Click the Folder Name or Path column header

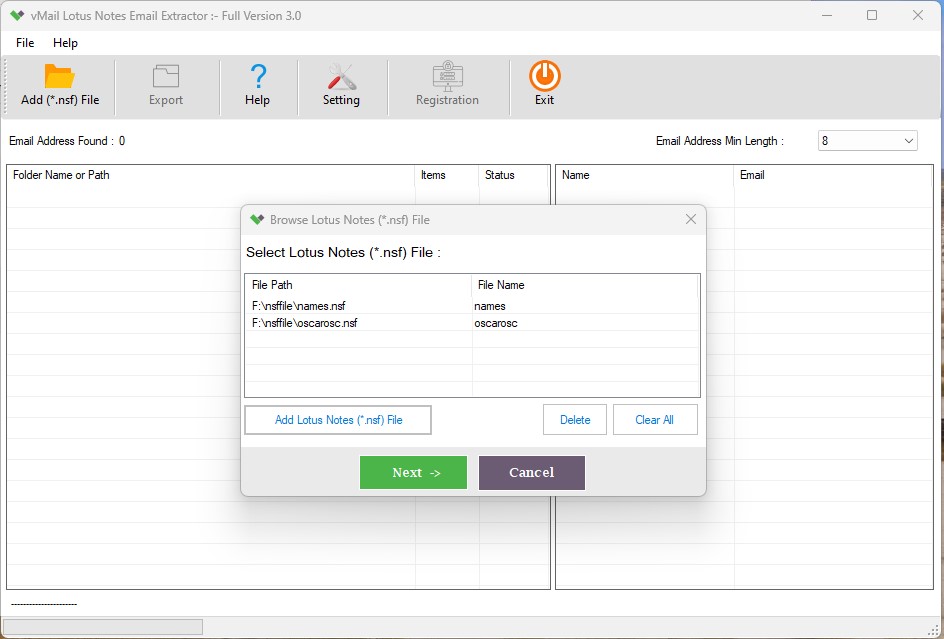211,175
